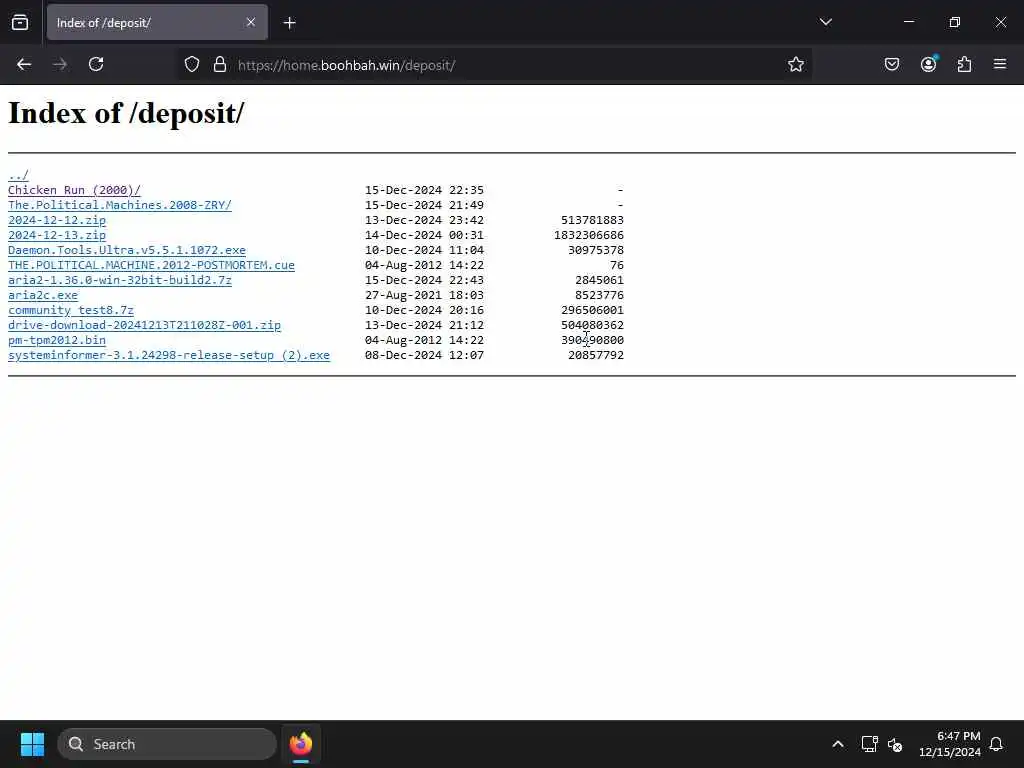Screen dimensions: 1024x768
Task: Click date 15-Dec-2024 22:35
Action: click(x=424, y=190)
